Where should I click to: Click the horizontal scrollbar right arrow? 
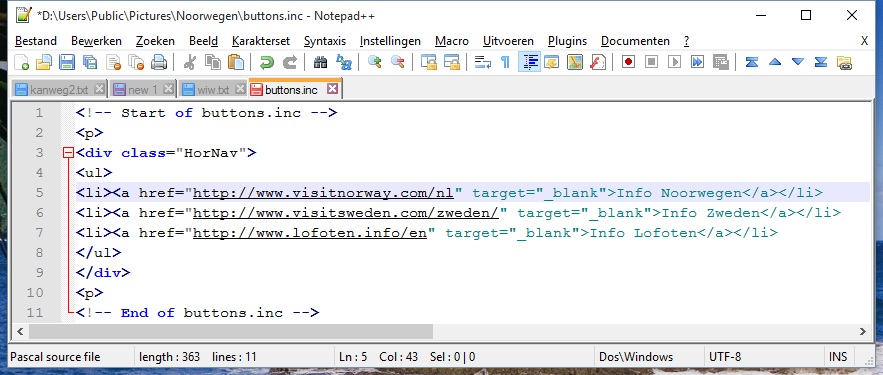862,331
